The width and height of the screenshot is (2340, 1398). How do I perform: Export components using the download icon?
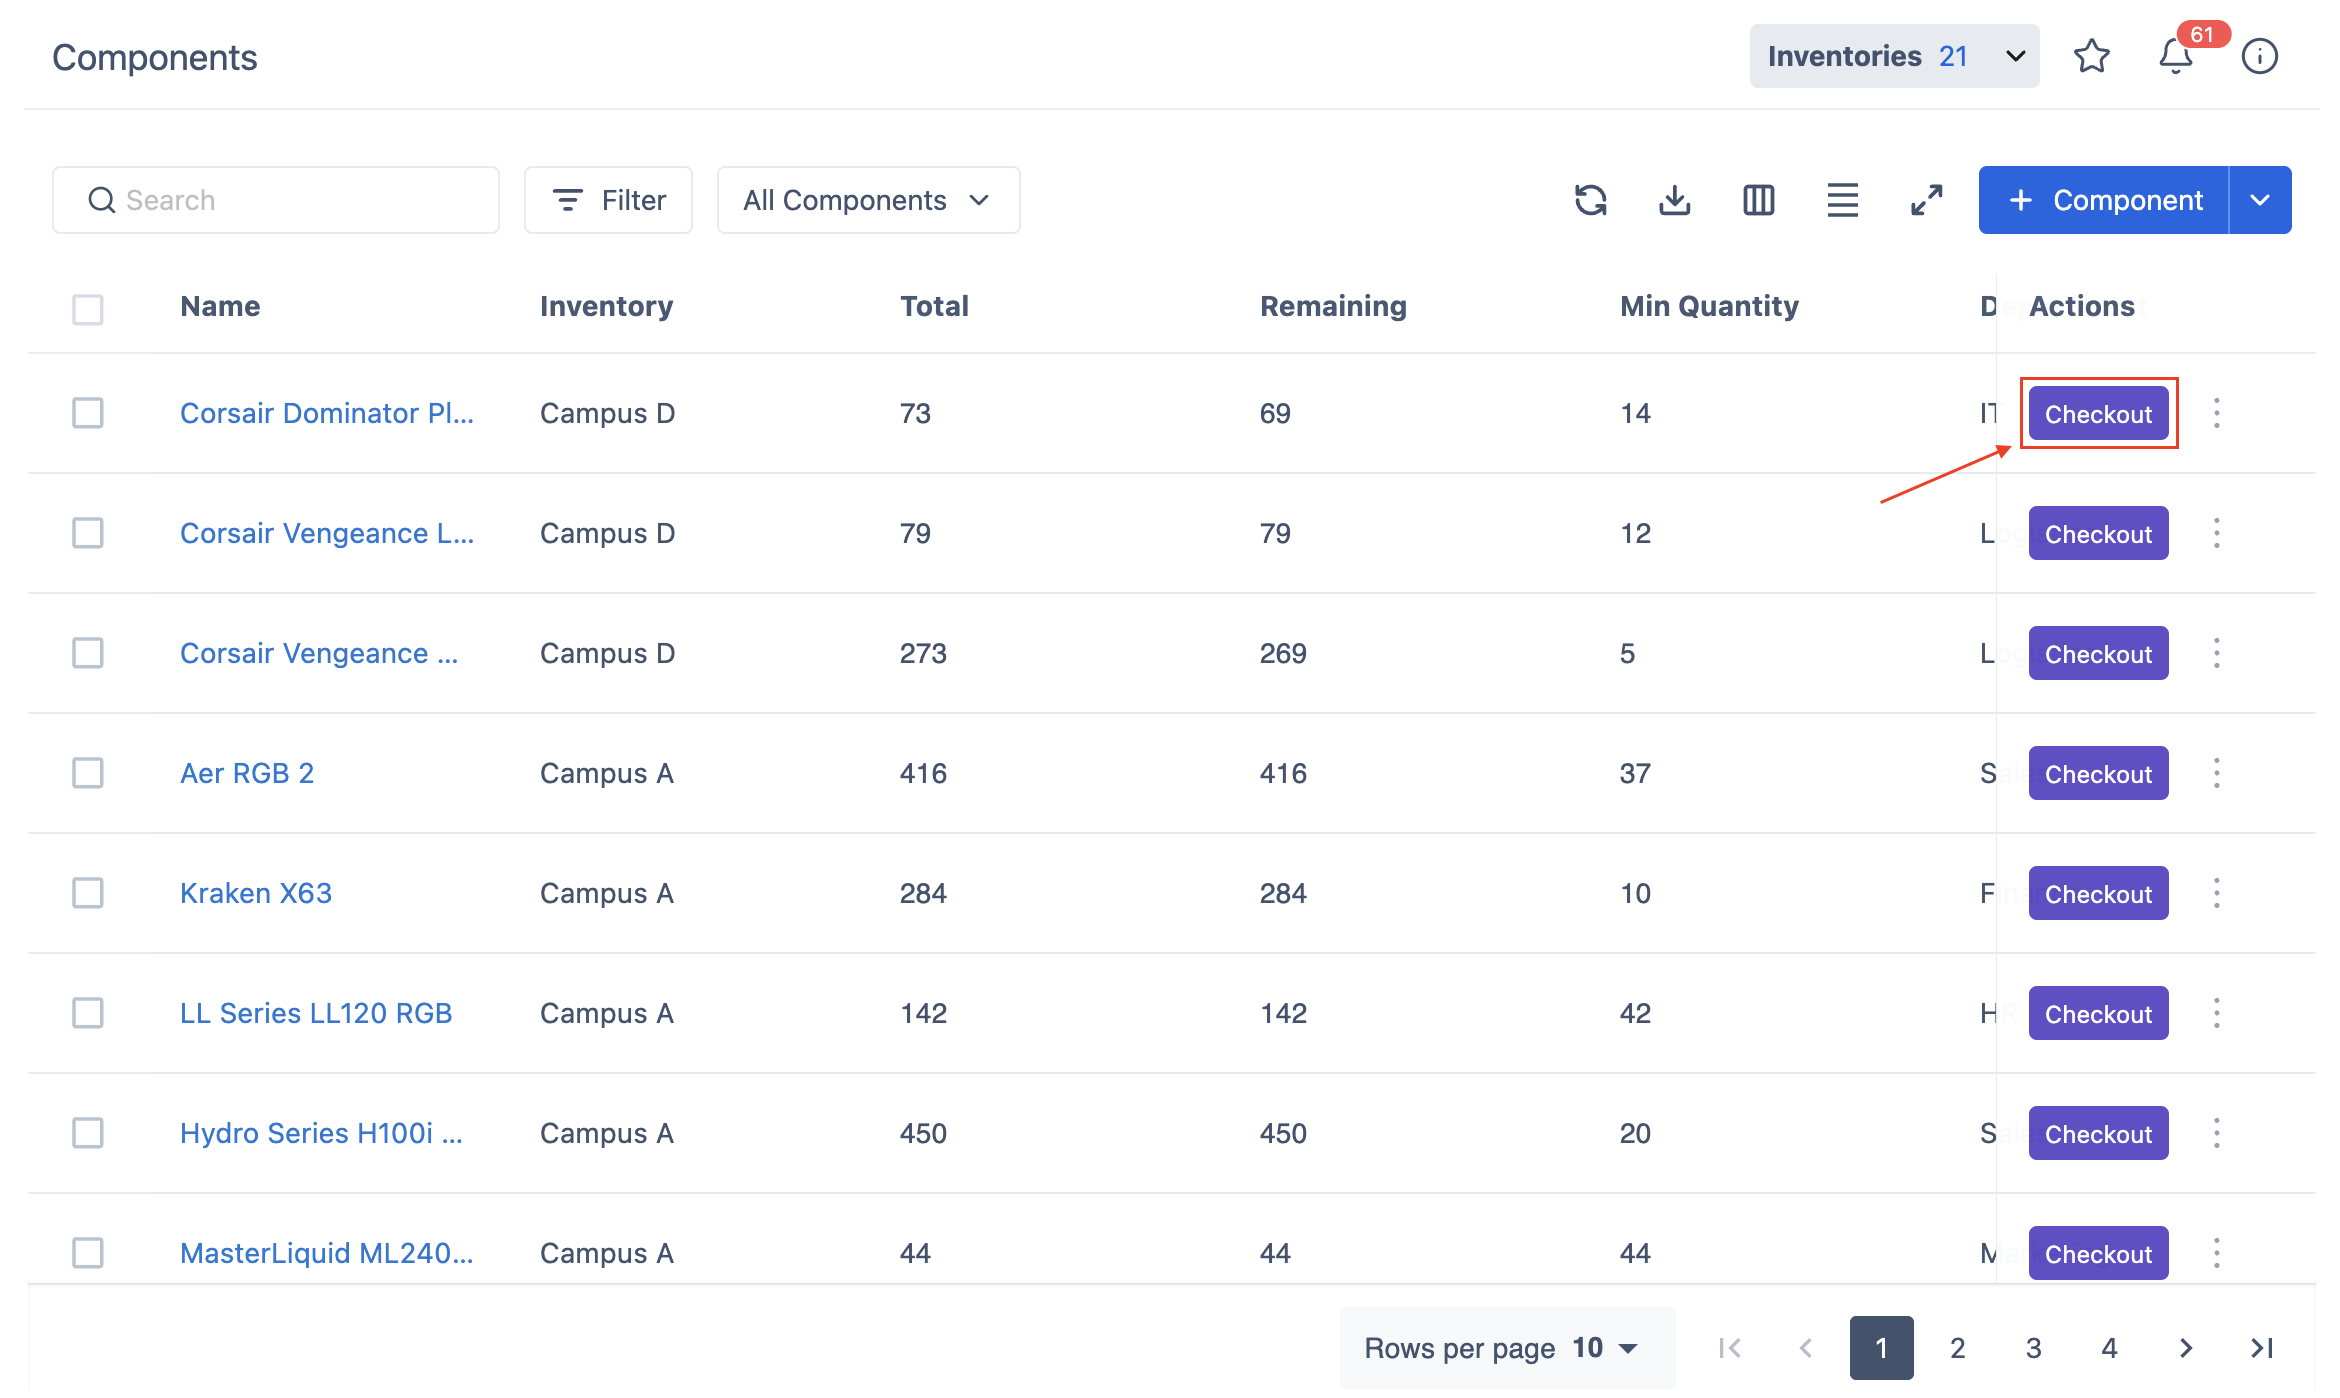(x=1675, y=200)
